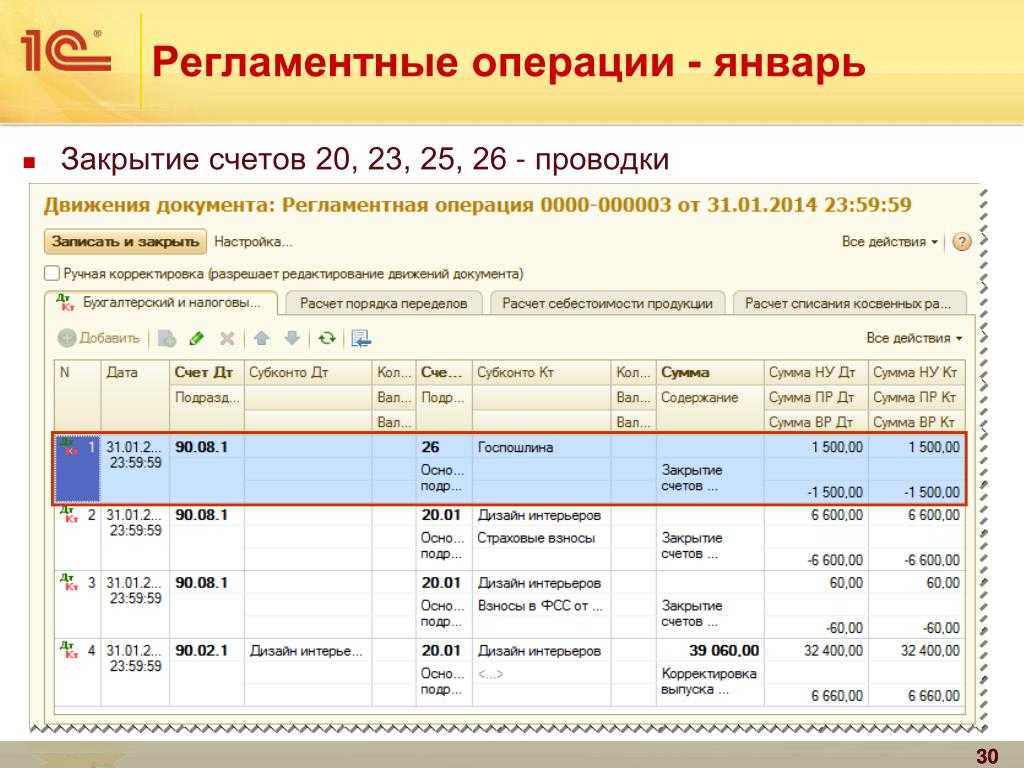Click the Добавить button label

point(109,338)
